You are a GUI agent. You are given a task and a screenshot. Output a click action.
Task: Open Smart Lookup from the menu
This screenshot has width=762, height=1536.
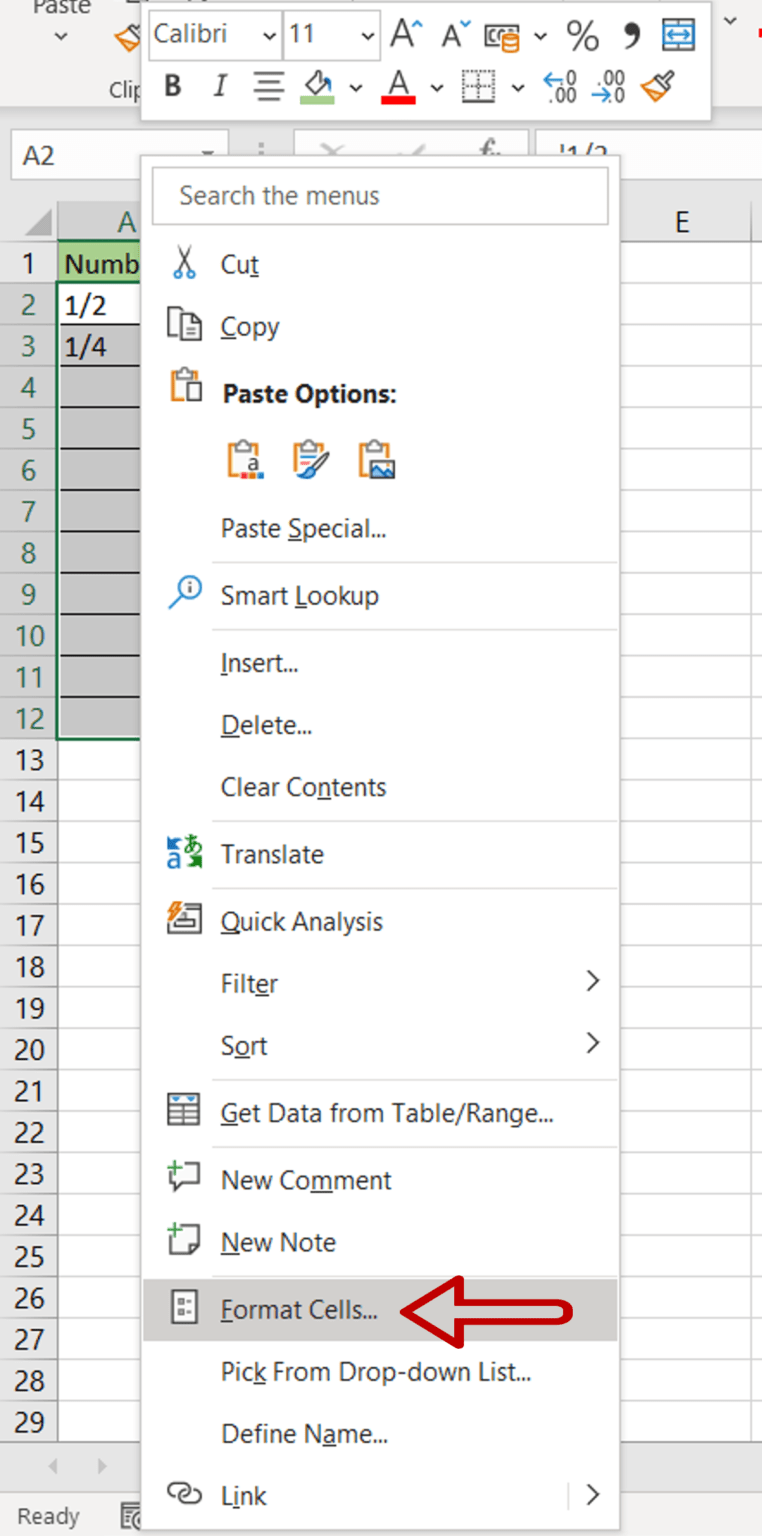coord(300,594)
